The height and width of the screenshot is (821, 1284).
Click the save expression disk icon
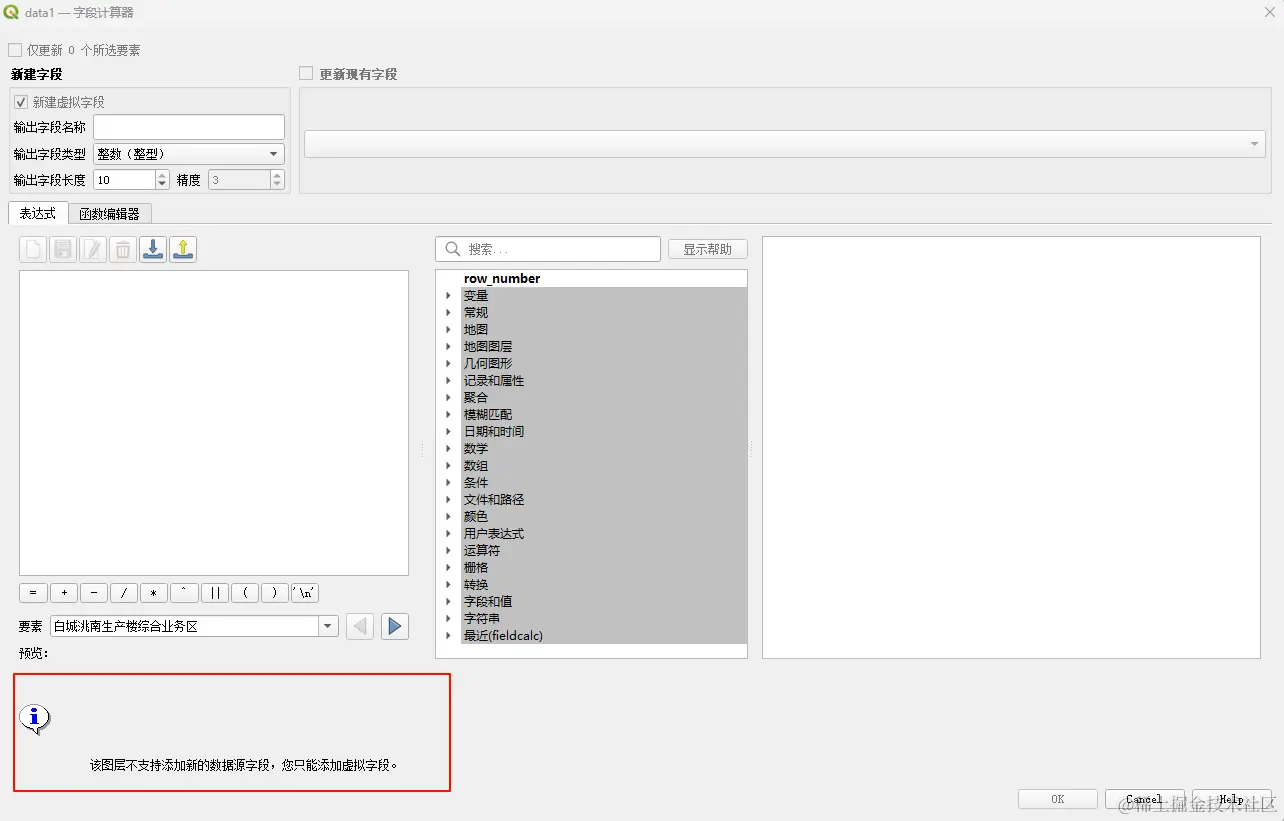(63, 250)
